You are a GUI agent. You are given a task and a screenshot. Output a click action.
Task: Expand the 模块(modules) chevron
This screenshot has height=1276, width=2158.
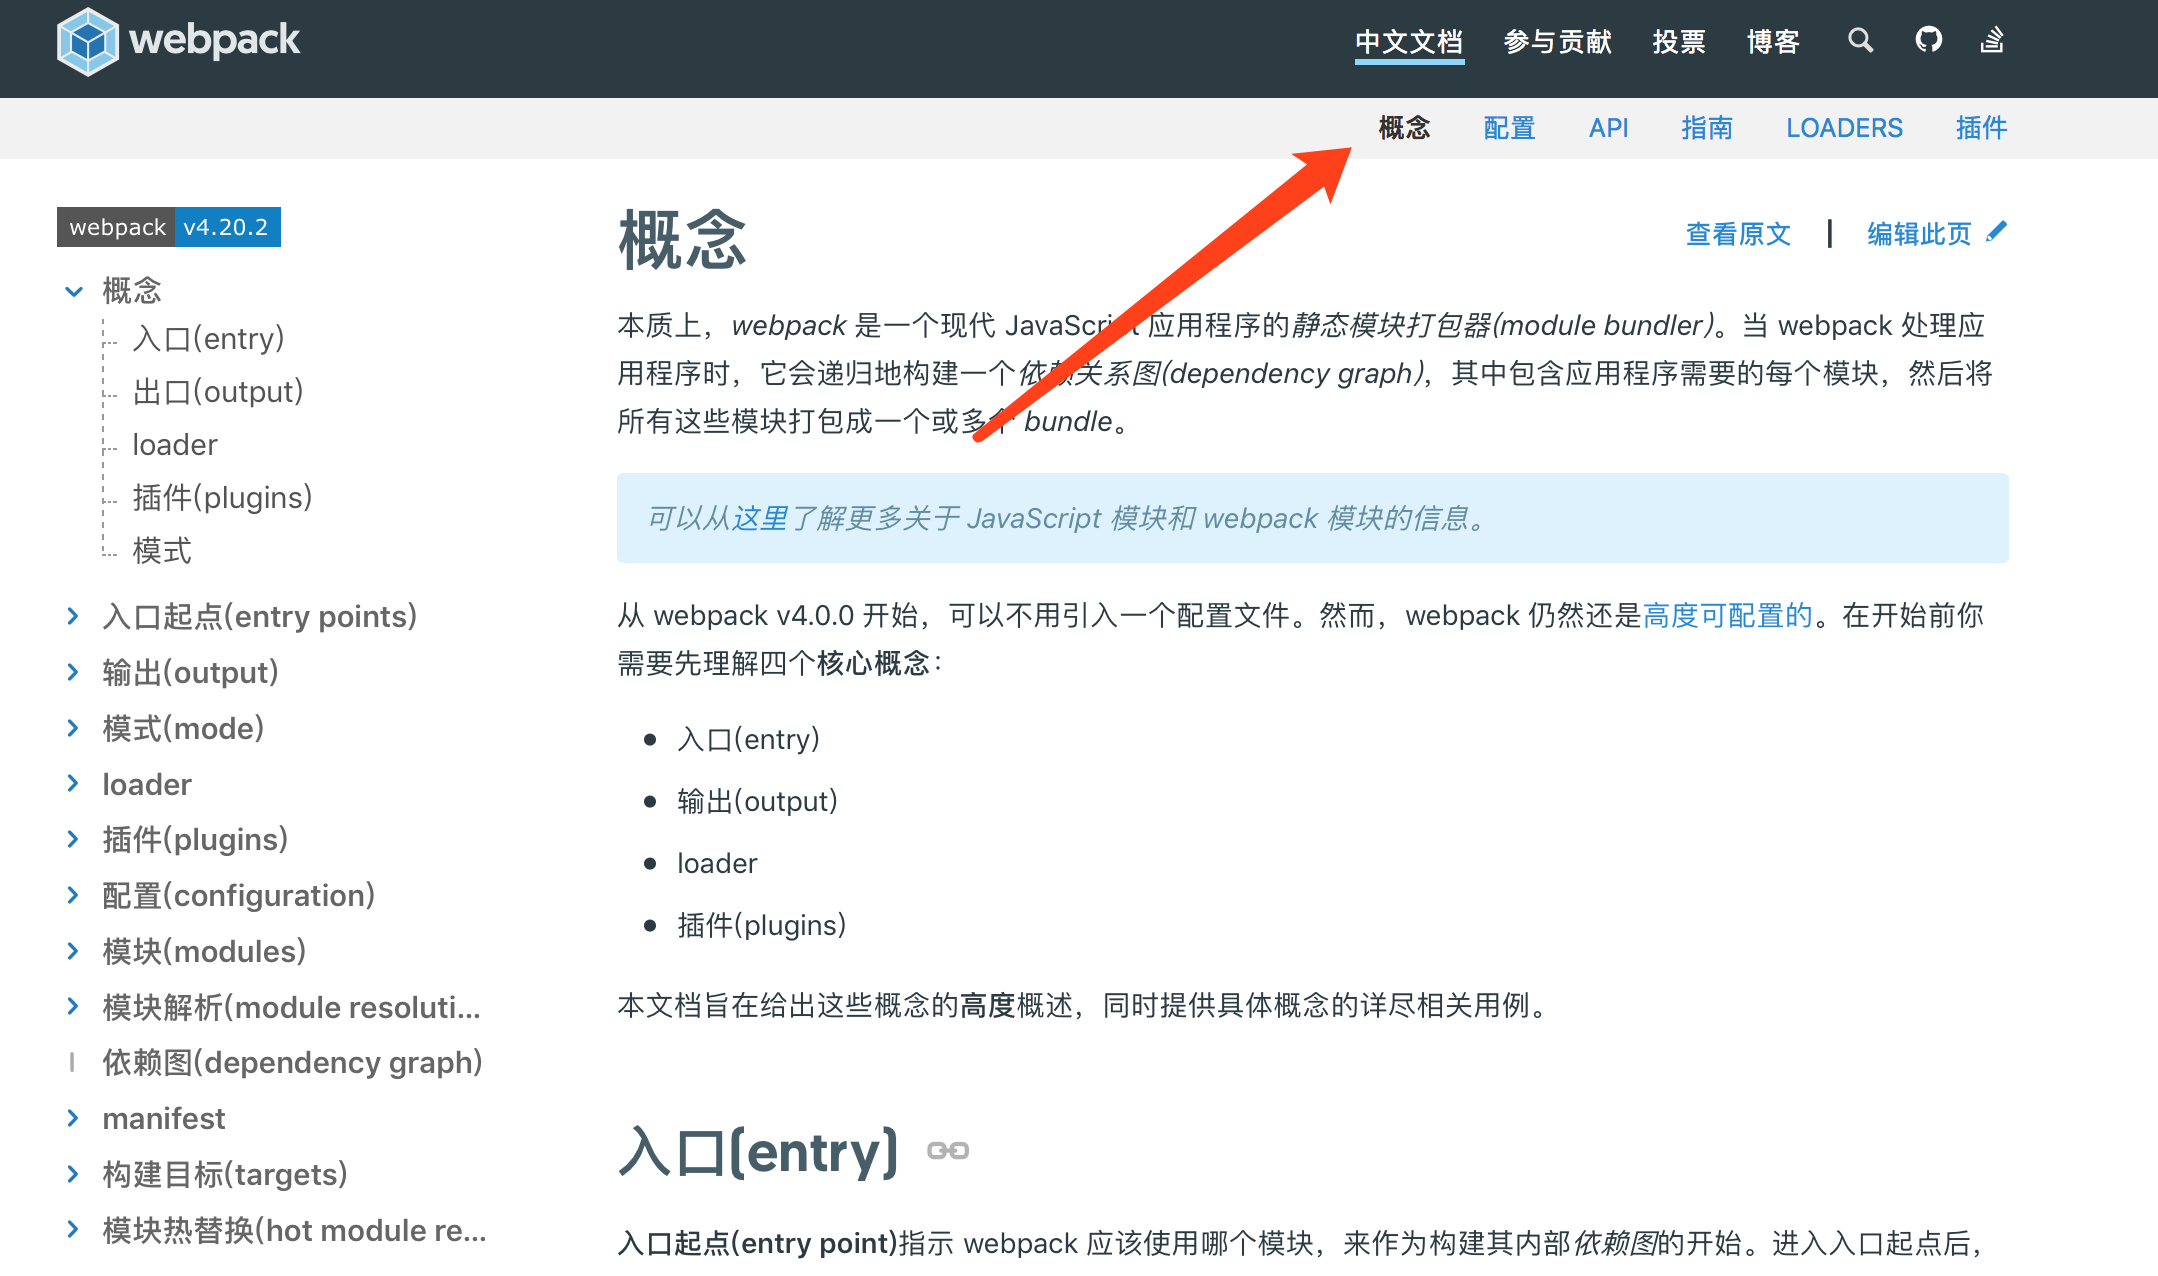click(73, 951)
